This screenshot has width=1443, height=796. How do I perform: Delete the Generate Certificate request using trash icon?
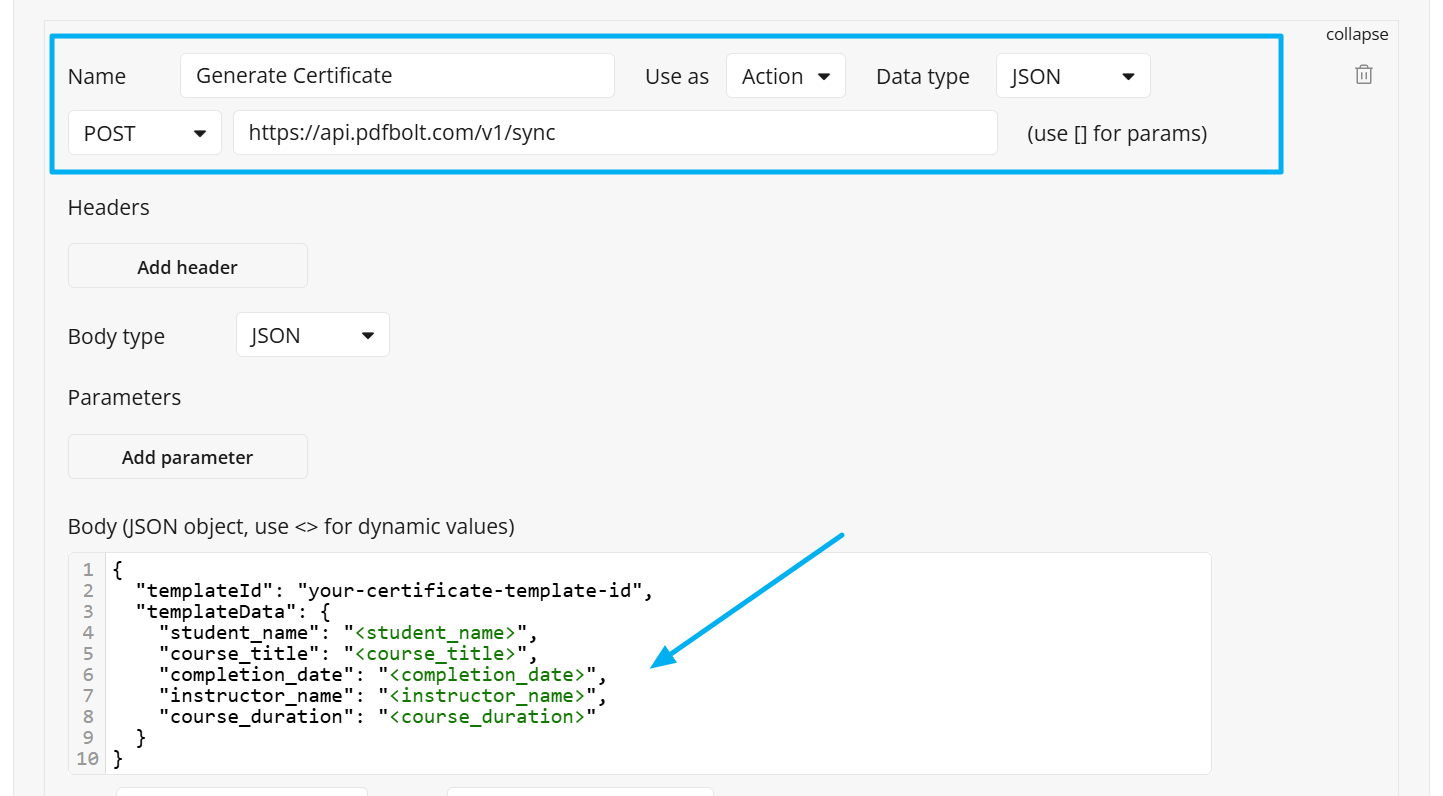click(x=1363, y=73)
